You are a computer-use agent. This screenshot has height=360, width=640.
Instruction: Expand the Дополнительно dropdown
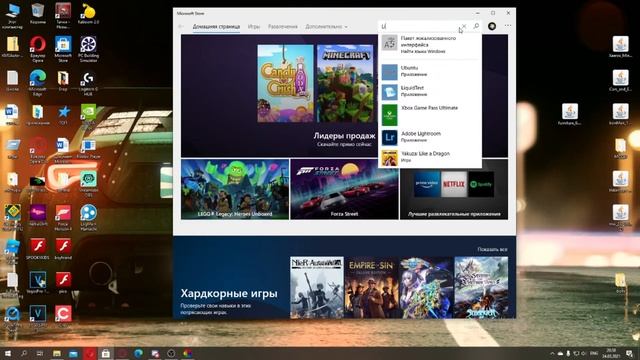[x=326, y=27]
